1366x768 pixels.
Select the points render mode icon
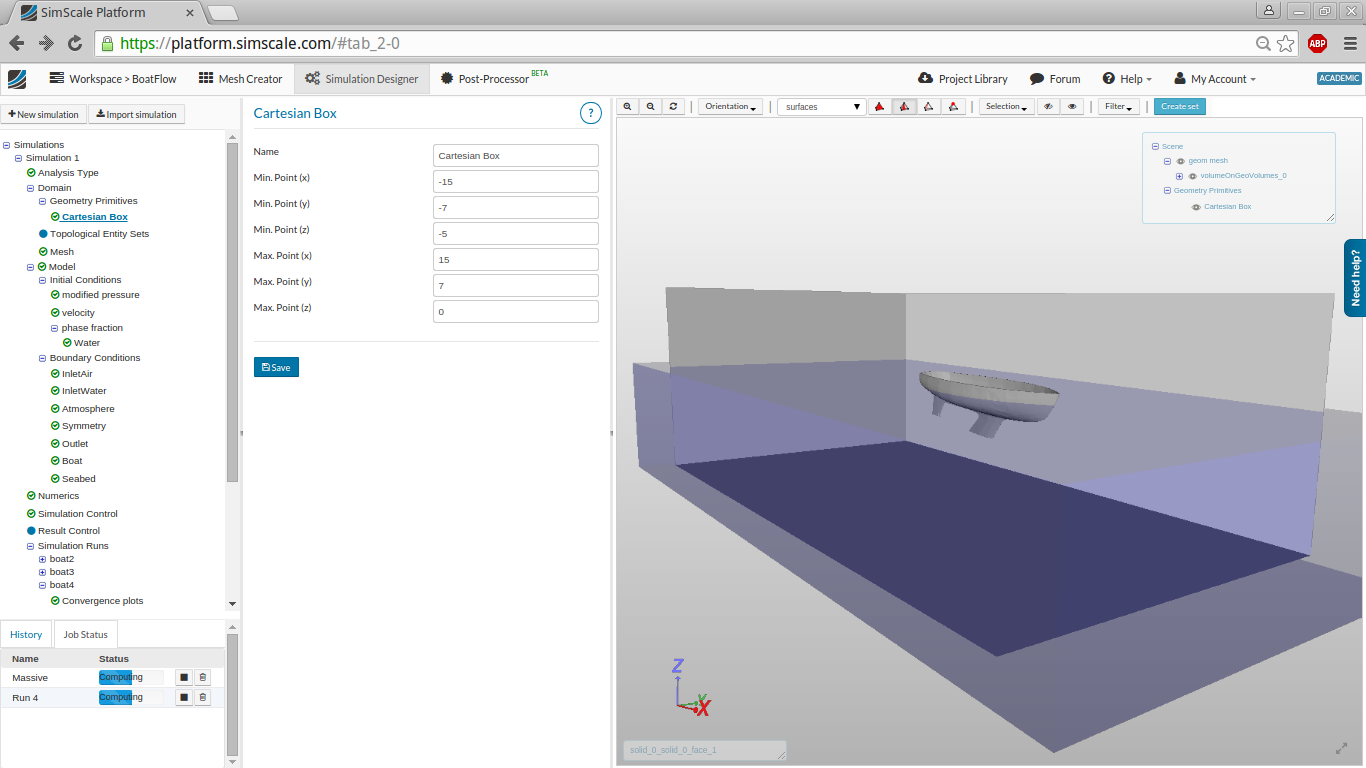pyautogui.click(x=953, y=107)
